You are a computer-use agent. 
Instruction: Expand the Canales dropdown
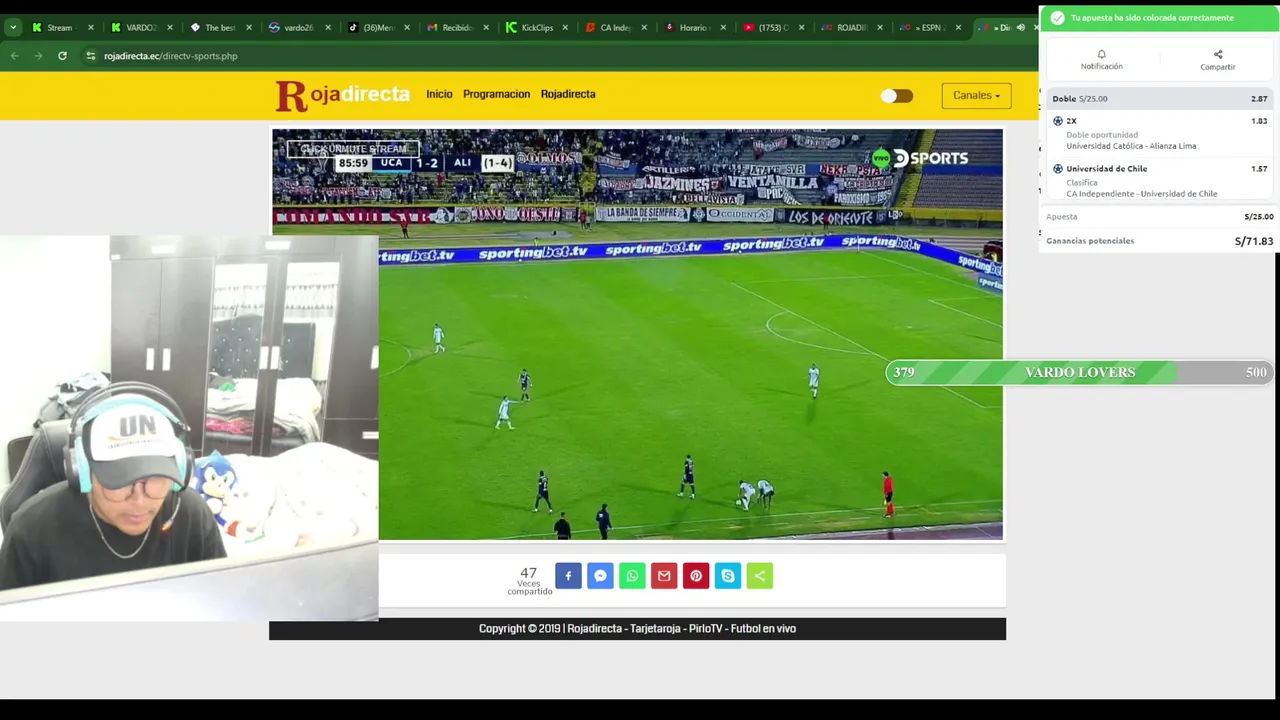pos(976,96)
